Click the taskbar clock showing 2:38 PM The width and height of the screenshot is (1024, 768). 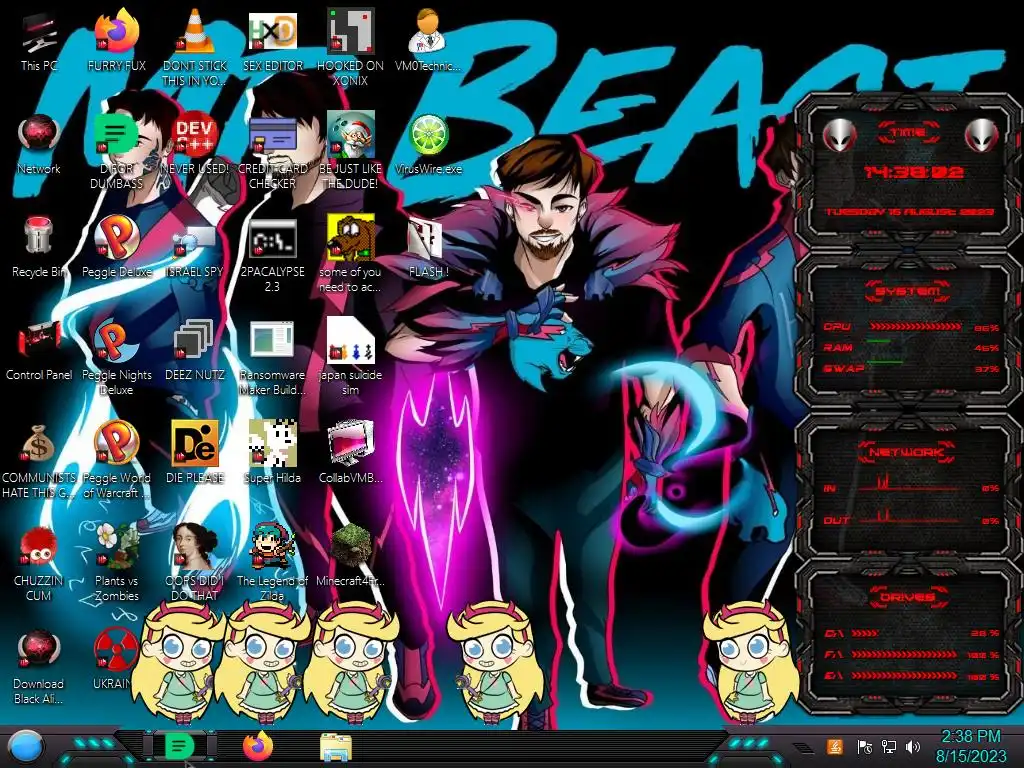971,746
